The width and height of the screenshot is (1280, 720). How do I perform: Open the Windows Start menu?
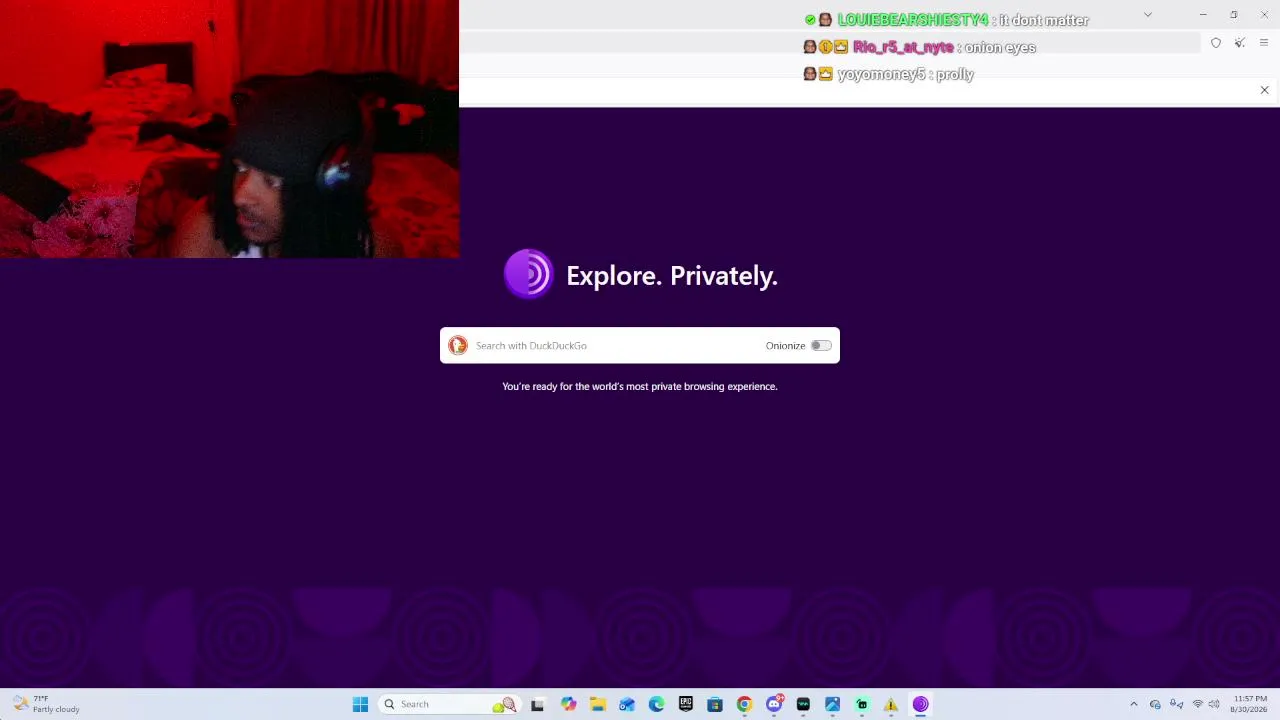coord(360,704)
